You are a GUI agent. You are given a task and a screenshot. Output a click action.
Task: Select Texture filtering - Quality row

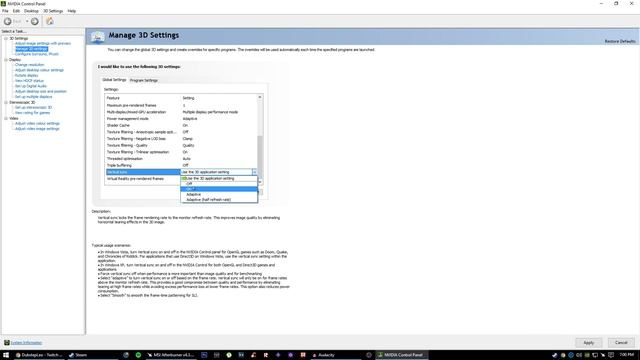click(x=181, y=145)
